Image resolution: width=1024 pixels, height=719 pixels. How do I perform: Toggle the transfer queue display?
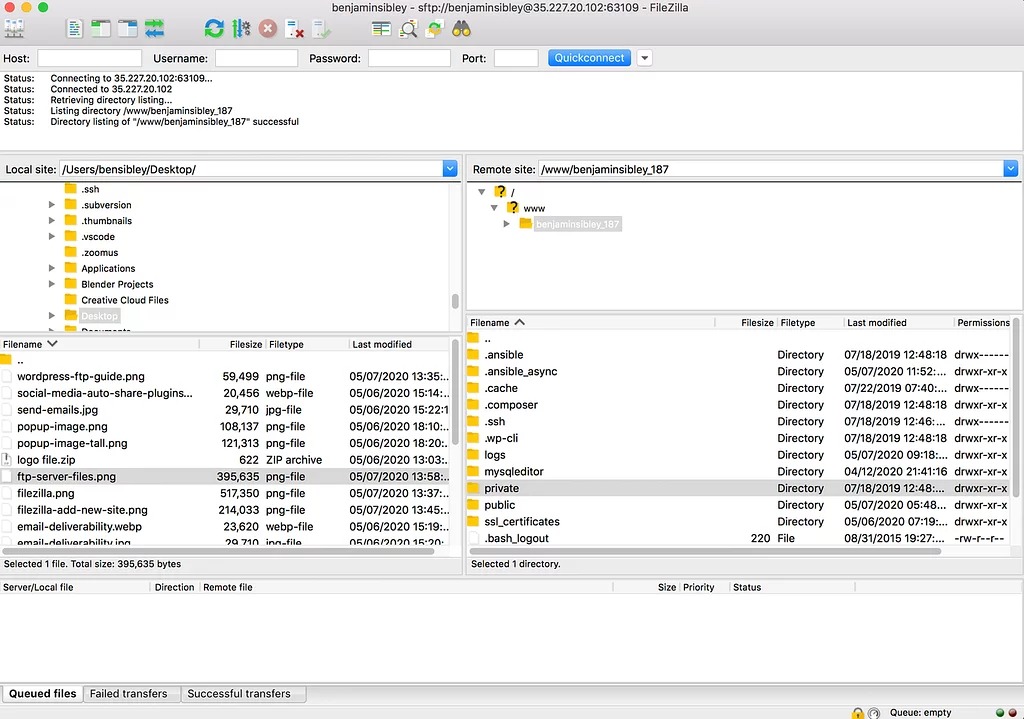click(x=154, y=29)
